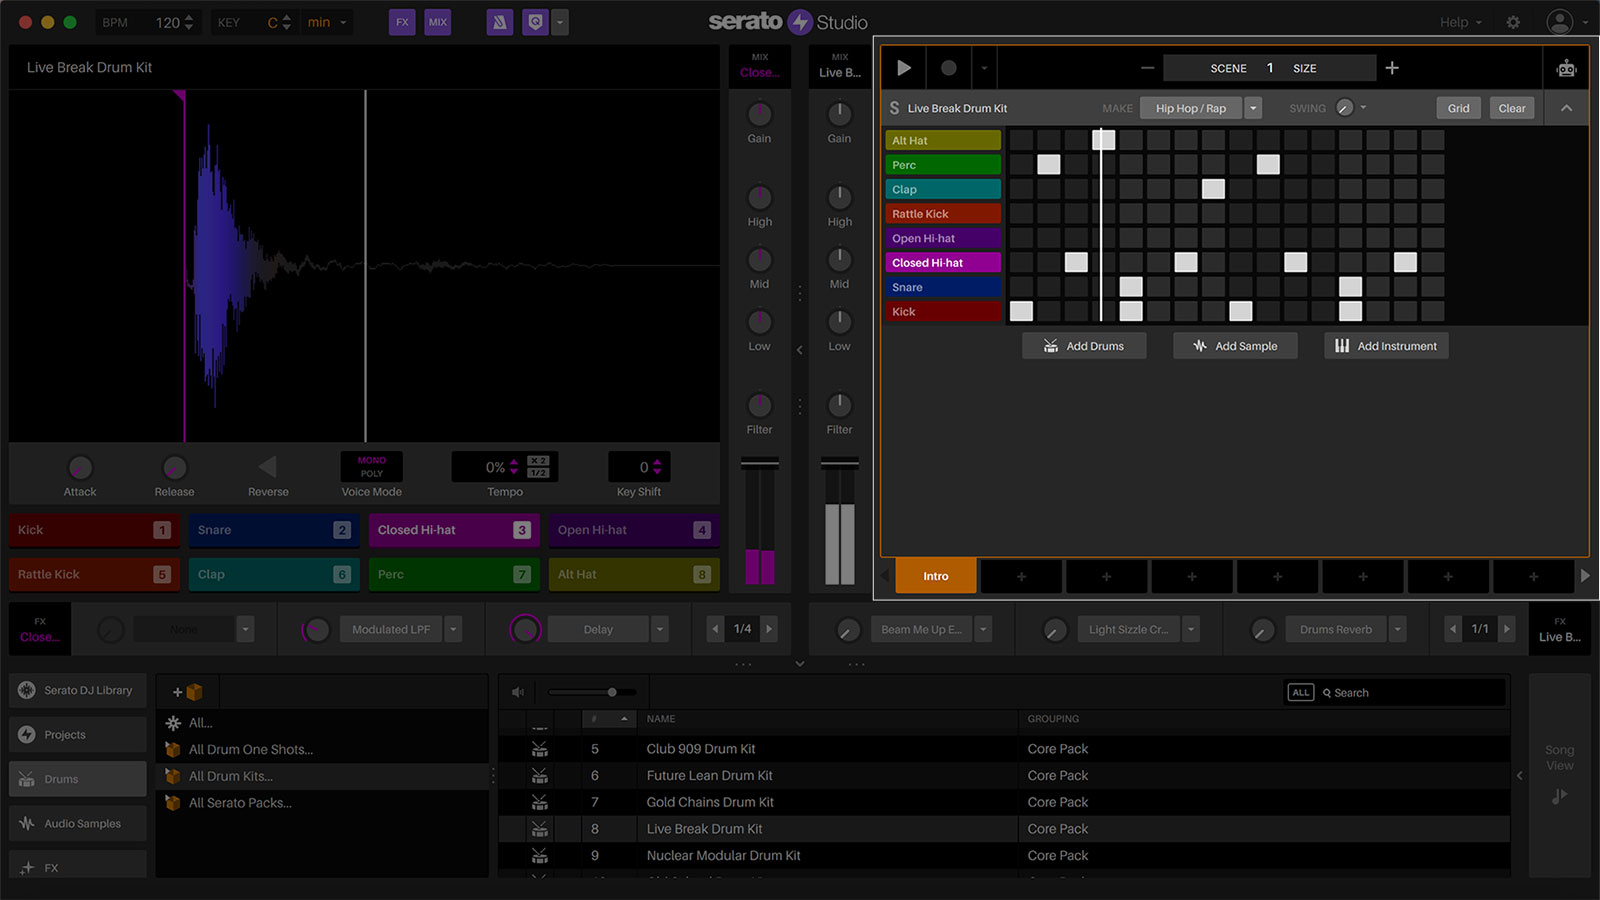Toggle the Mono/Poly voice mode
Image resolution: width=1600 pixels, height=900 pixels.
coord(372,467)
